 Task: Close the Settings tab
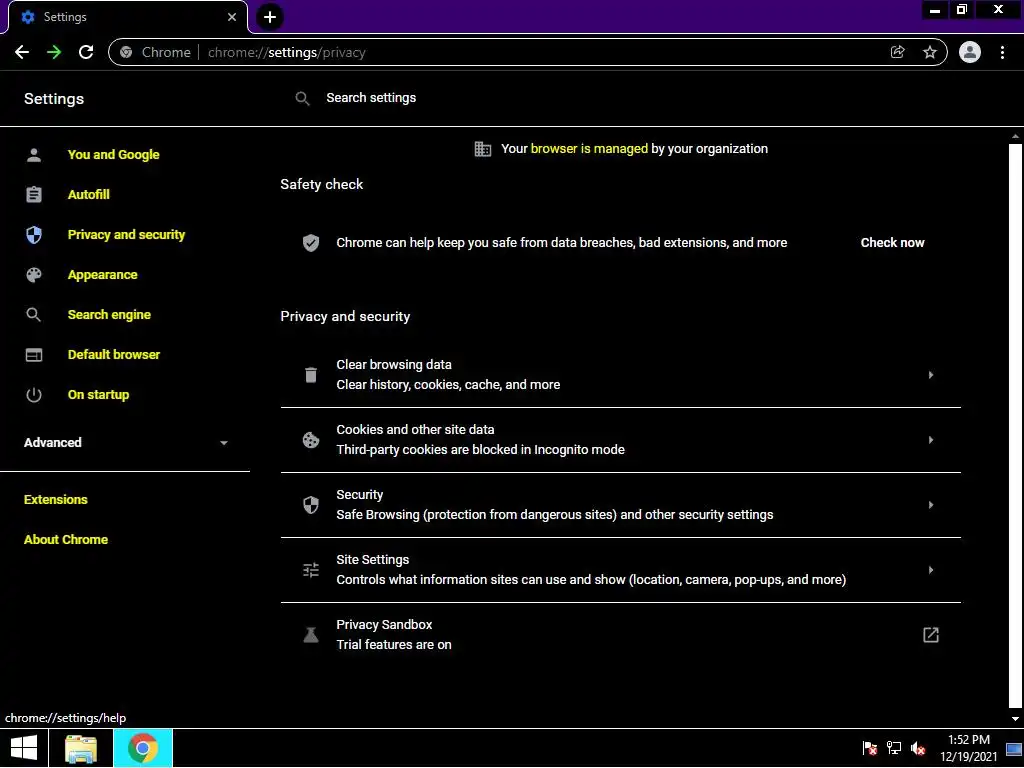click(x=232, y=17)
